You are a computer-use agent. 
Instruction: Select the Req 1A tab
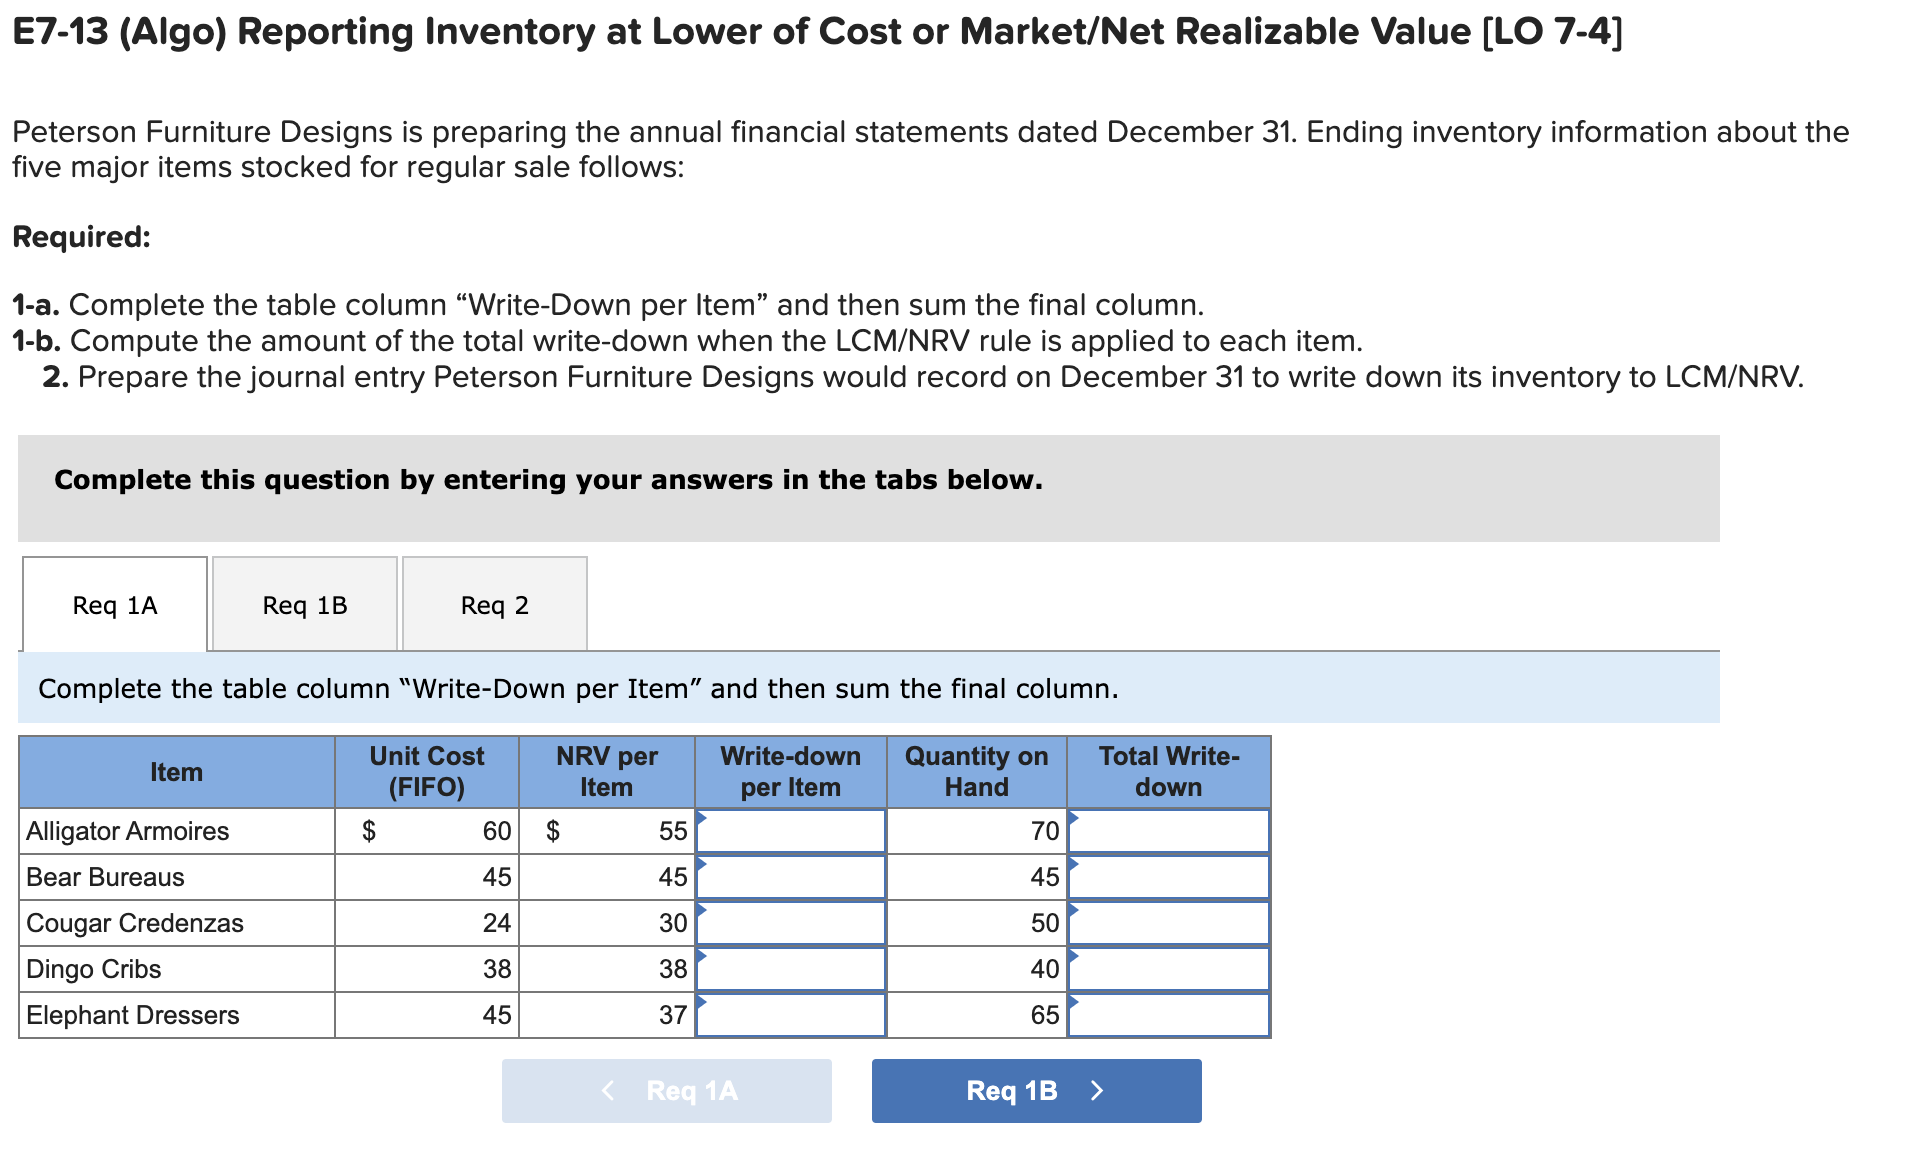click(x=113, y=604)
